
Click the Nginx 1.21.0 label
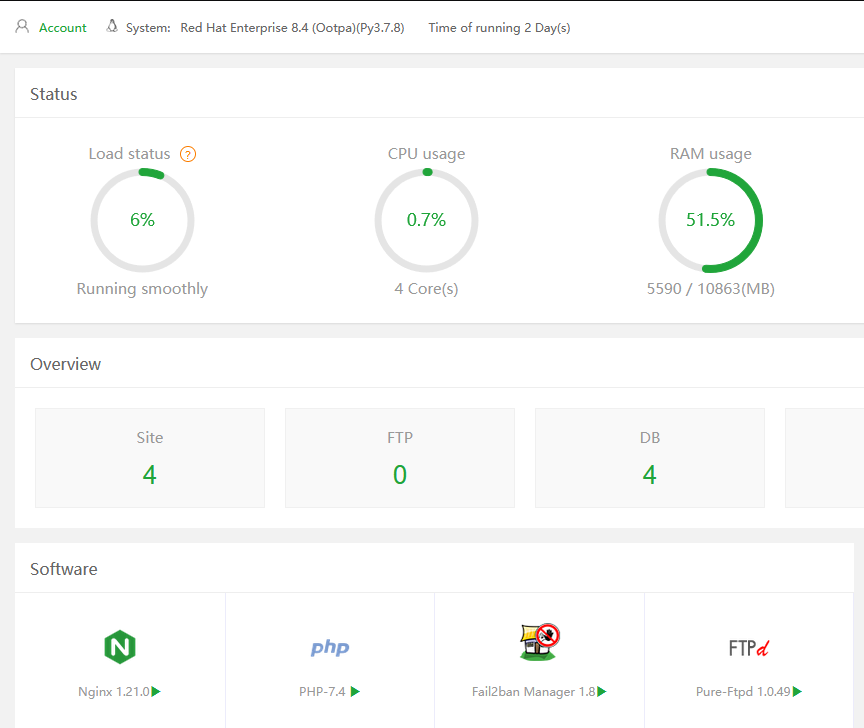(x=114, y=691)
